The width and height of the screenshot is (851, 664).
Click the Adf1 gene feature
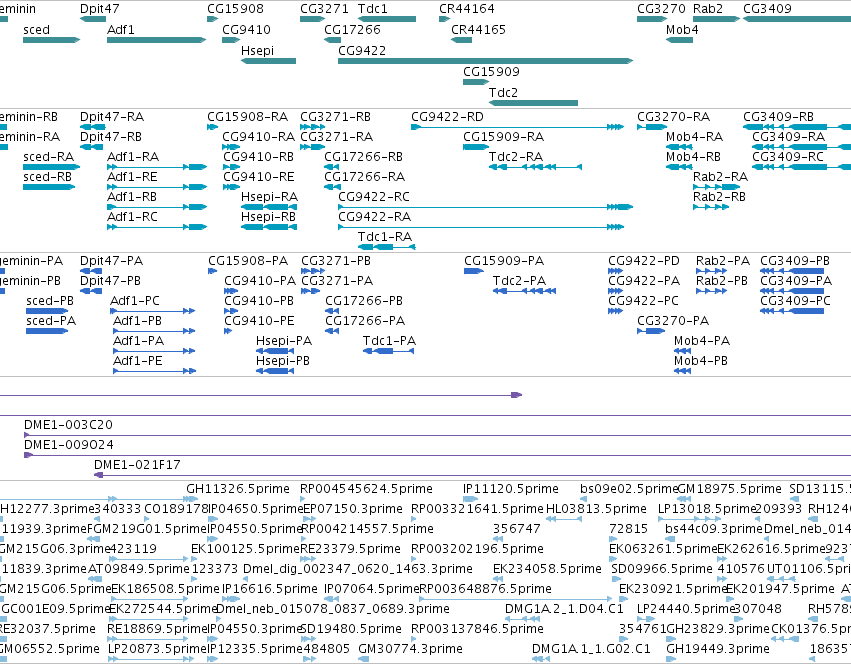click(x=156, y=40)
